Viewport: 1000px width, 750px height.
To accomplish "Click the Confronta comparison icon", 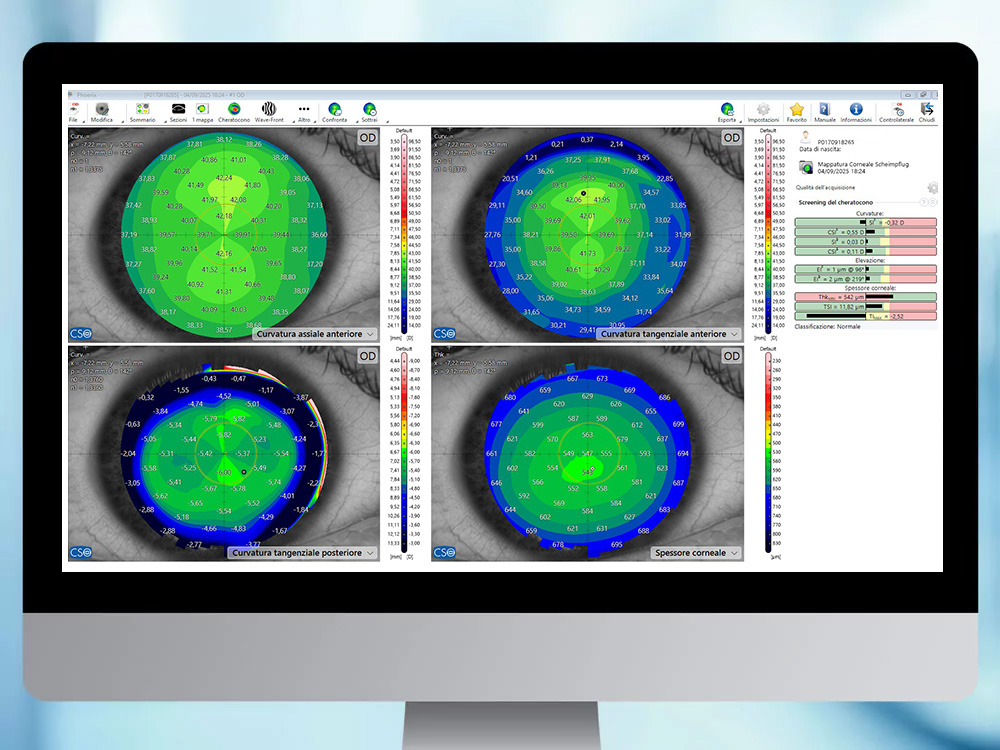I will 334,110.
